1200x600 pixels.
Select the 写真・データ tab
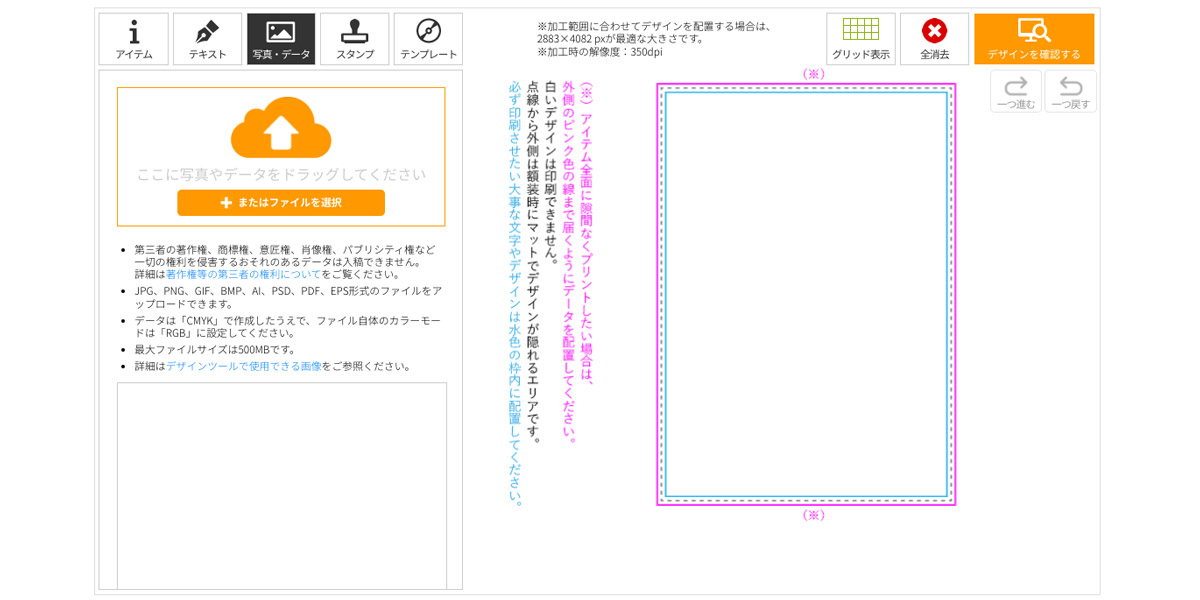tap(281, 39)
